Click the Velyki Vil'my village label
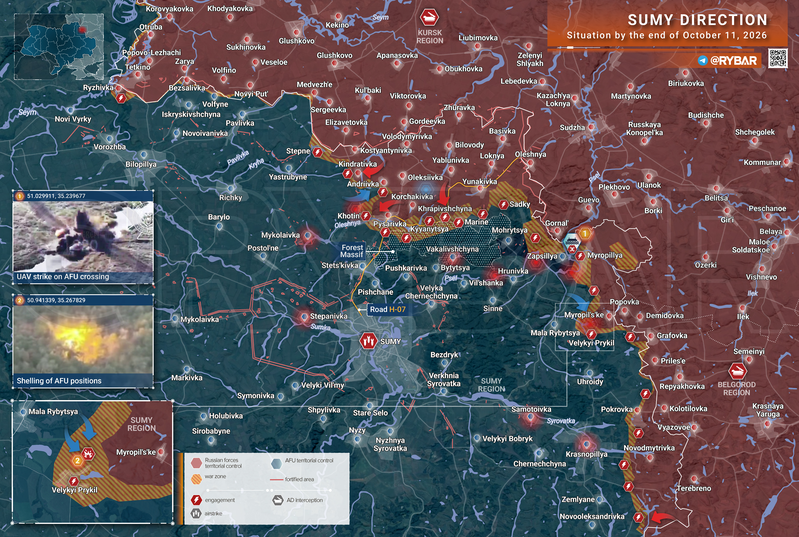 323,385
